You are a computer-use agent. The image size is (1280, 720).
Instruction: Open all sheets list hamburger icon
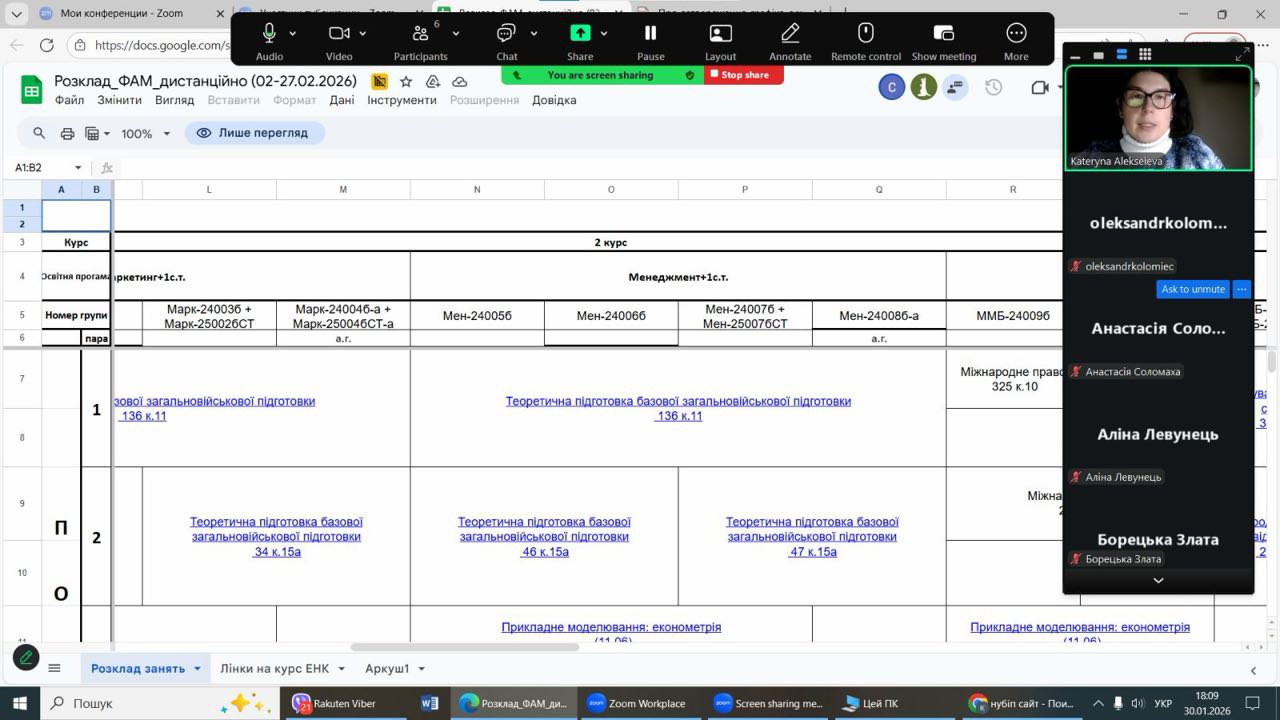55,668
